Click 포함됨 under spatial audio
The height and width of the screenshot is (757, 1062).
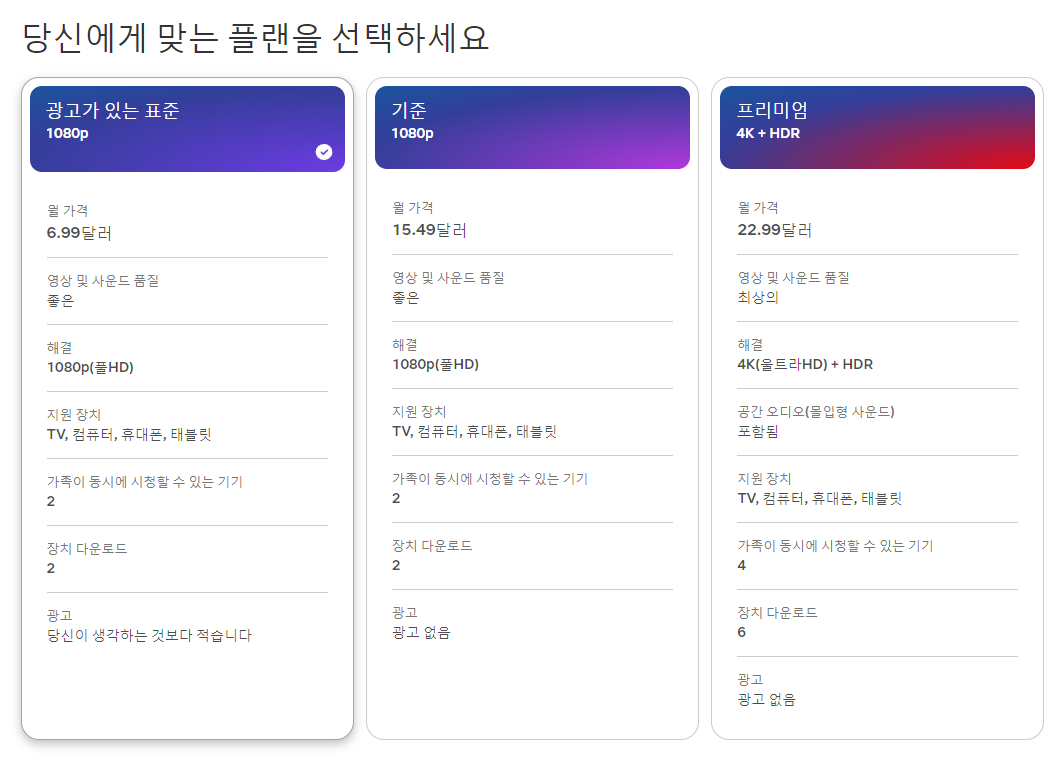(758, 431)
